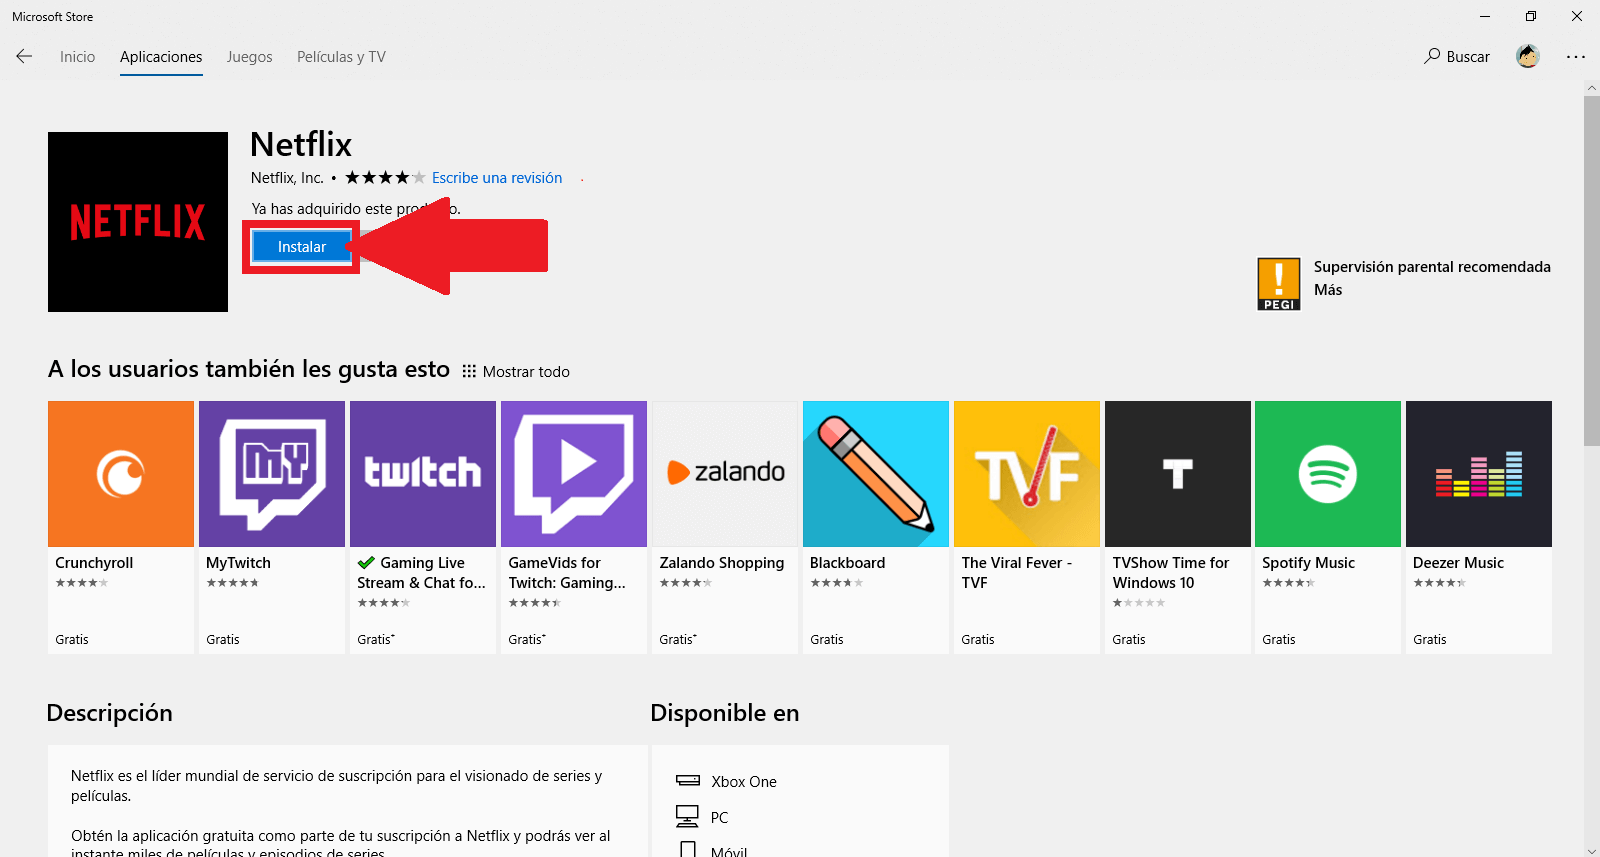The image size is (1600, 857).
Task: Open the TVShow Time tile
Action: (x=1178, y=527)
